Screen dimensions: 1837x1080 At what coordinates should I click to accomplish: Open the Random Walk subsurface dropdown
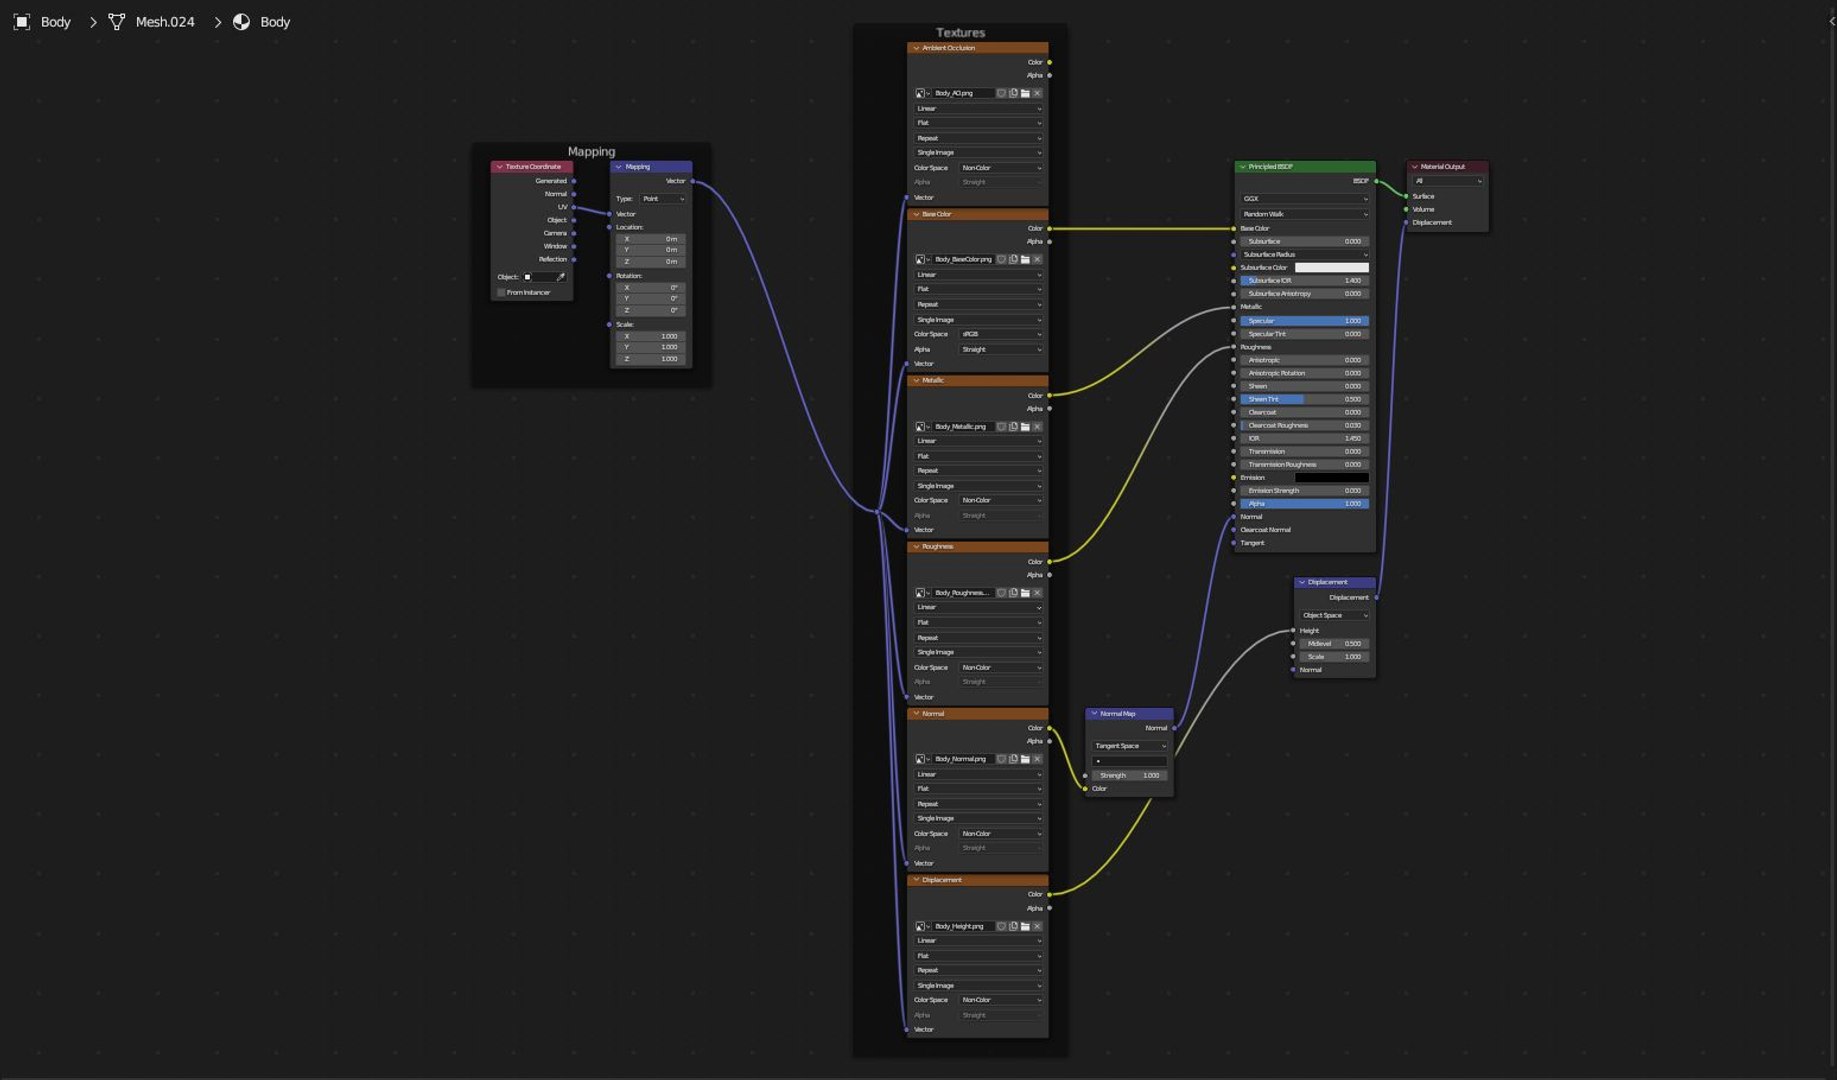coord(1305,214)
